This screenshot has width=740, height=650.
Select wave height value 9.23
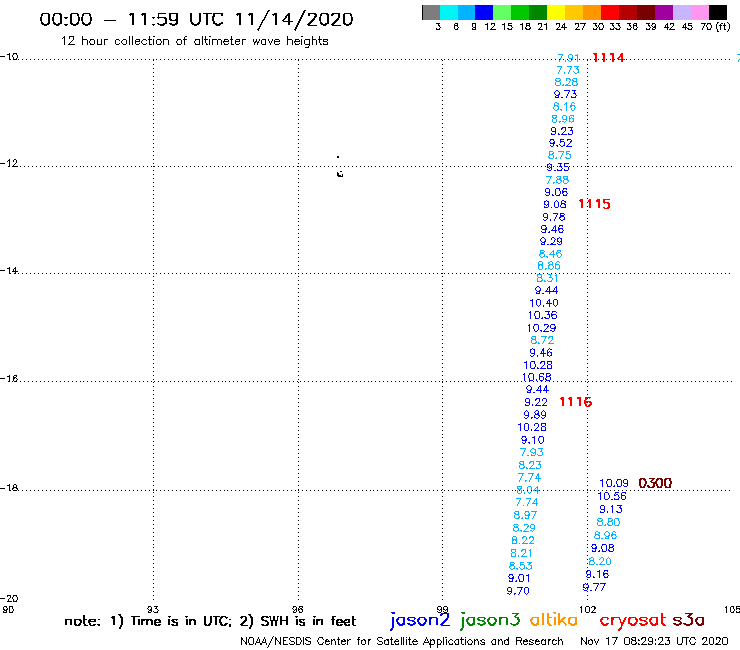coord(562,131)
